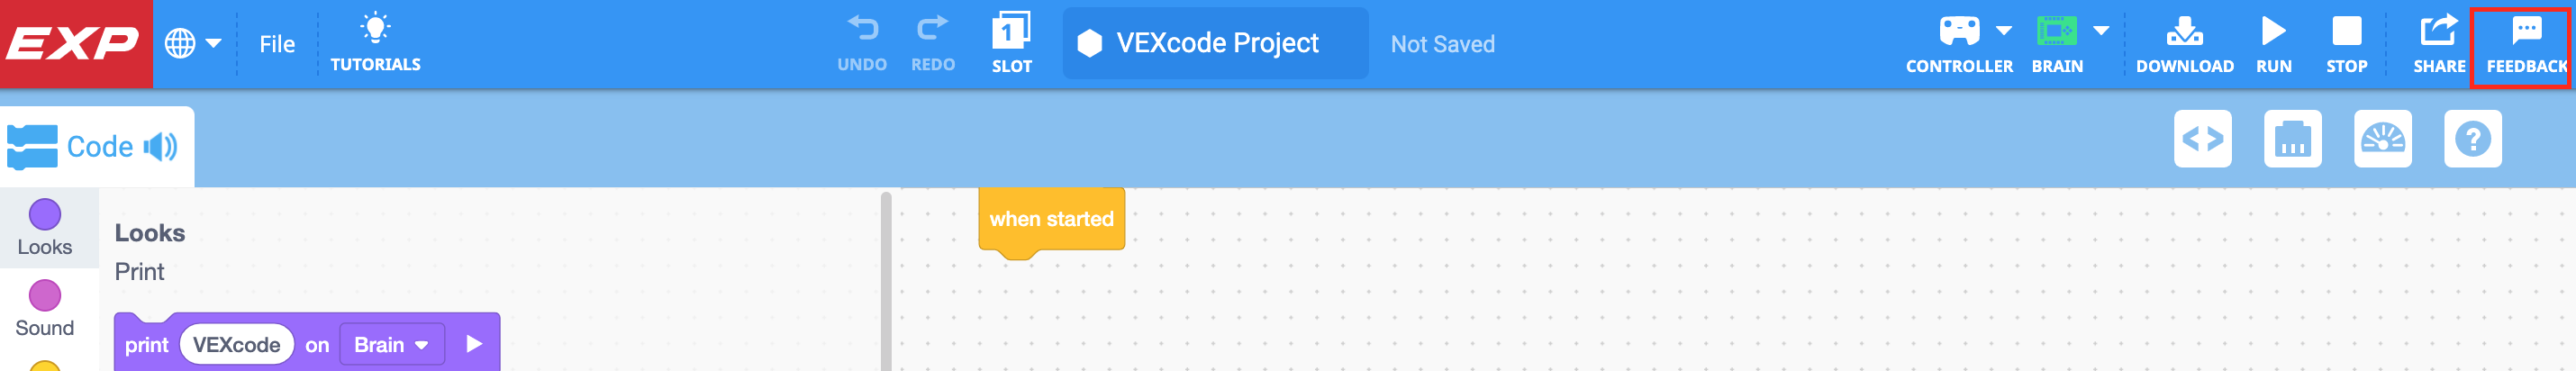Image resolution: width=2576 pixels, height=371 pixels.
Task: Select the purple Looks category circle
Action: click(x=45, y=214)
